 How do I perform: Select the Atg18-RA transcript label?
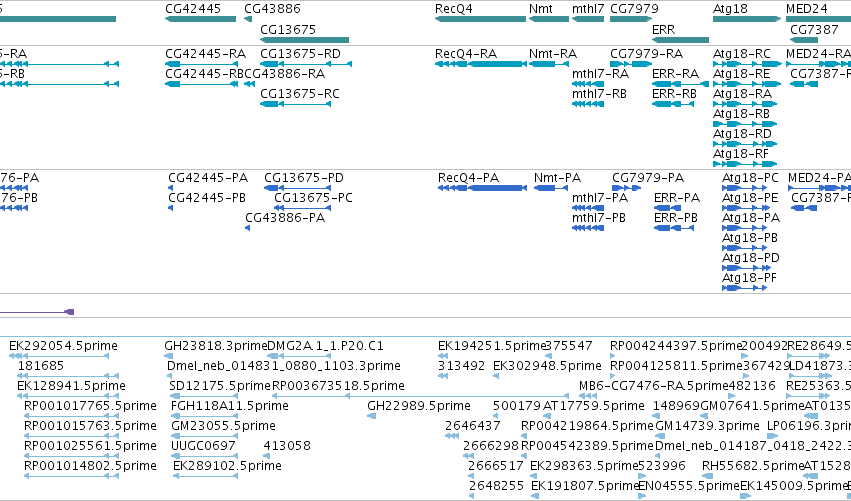(742, 93)
